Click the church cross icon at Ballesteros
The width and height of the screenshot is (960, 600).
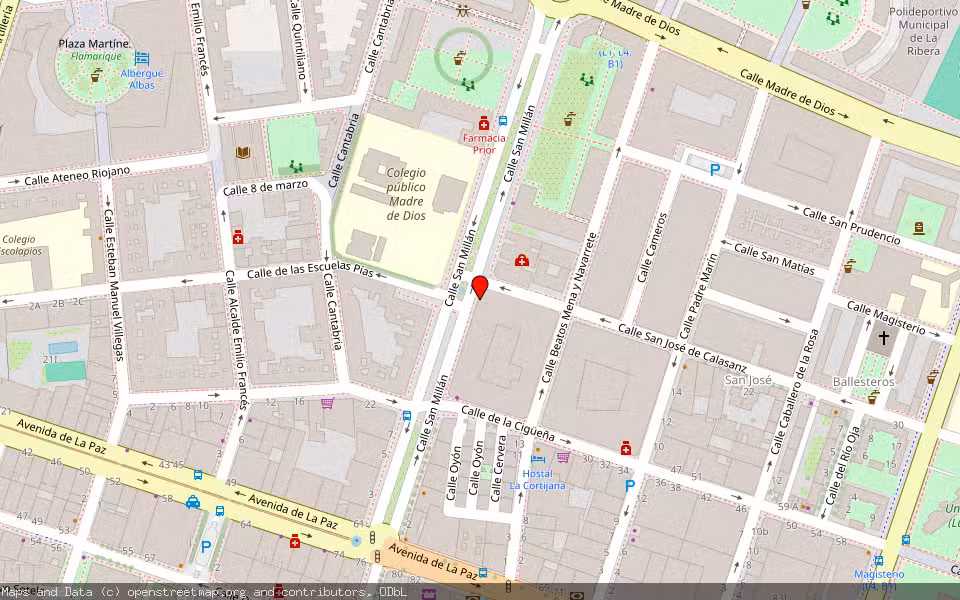click(x=884, y=337)
